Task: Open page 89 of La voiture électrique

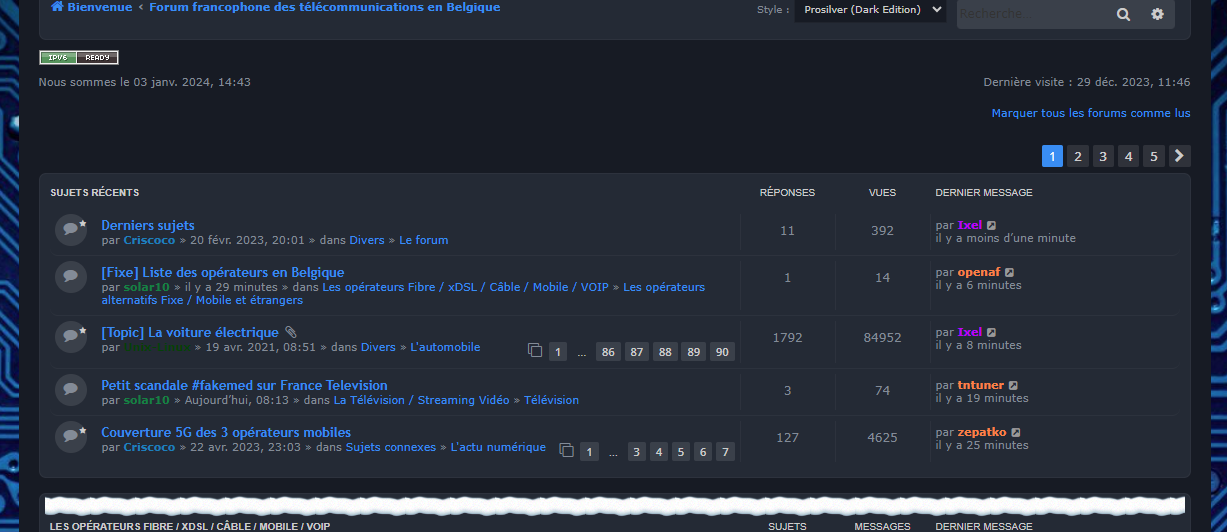Action: coord(694,351)
